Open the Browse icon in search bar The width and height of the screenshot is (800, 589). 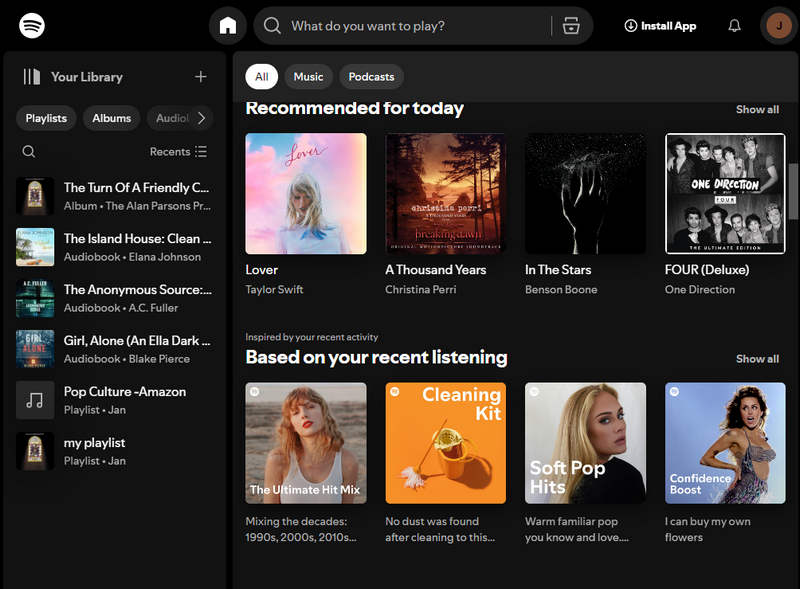(x=570, y=26)
